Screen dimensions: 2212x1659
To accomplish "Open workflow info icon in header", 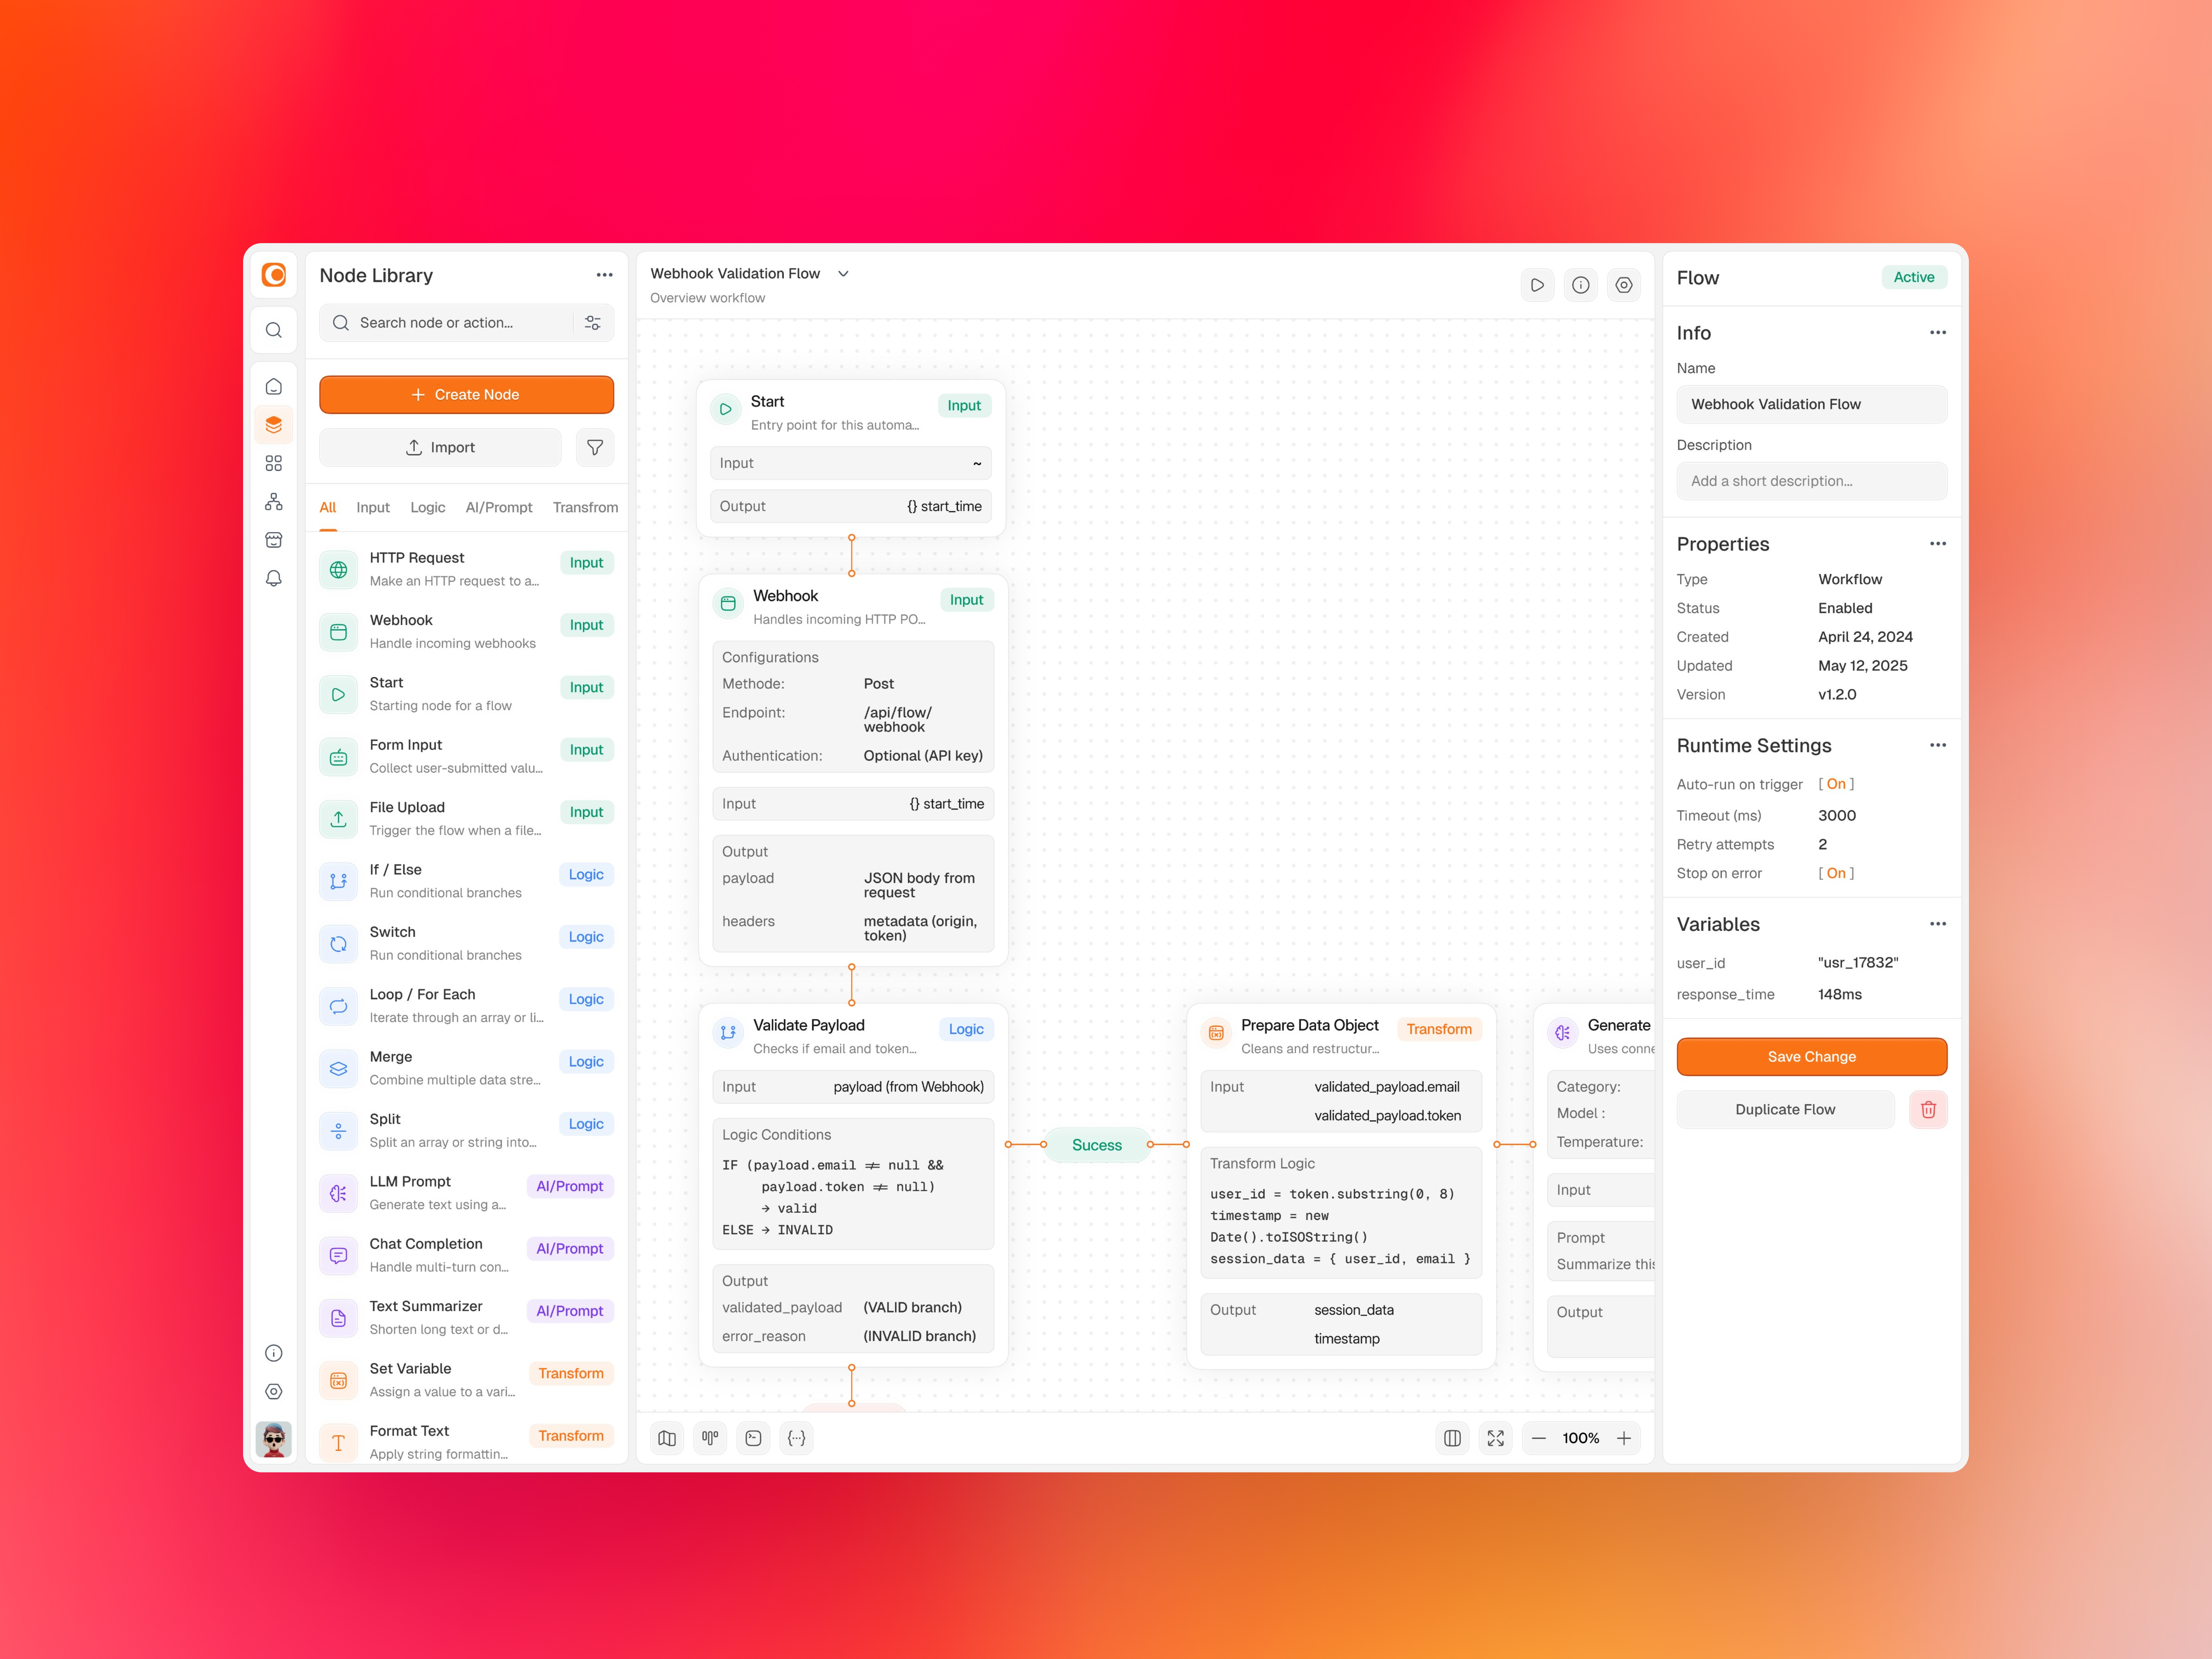I will click(x=1580, y=285).
